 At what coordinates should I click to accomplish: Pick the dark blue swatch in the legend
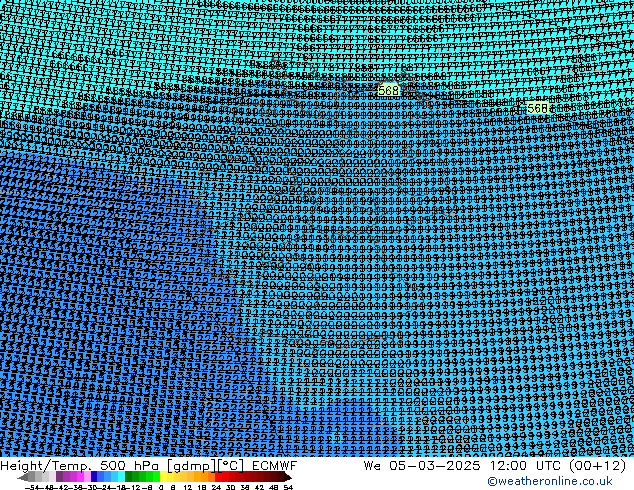pos(94,477)
